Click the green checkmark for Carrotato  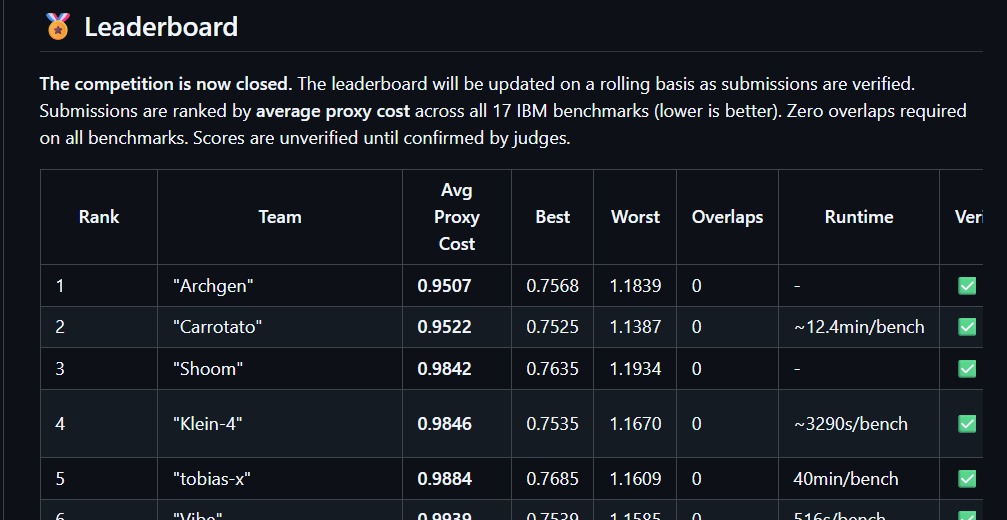pyautogui.click(x=967, y=327)
